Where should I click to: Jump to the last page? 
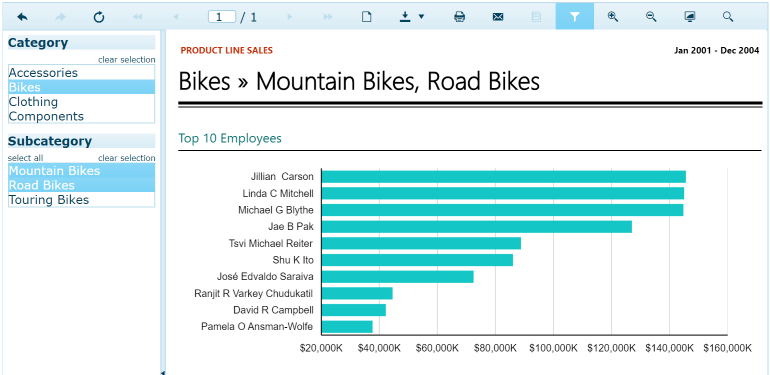(328, 17)
